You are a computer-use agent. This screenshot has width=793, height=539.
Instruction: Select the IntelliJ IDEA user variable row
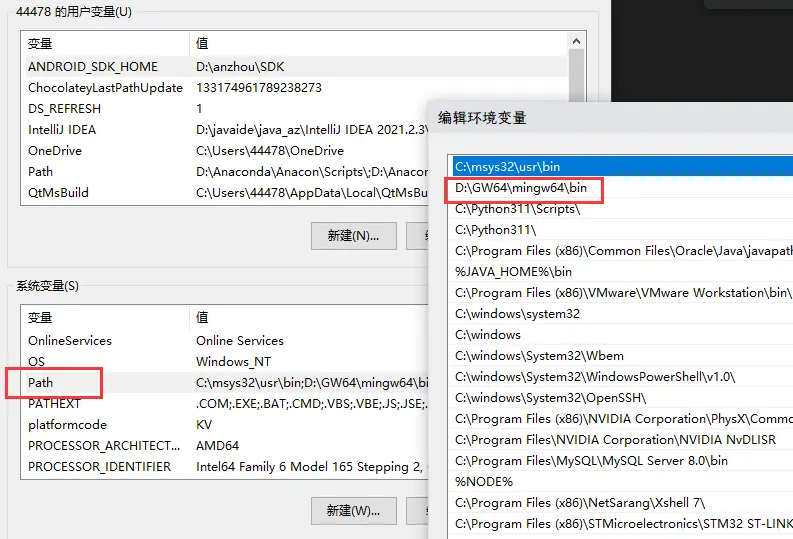[x=62, y=129]
